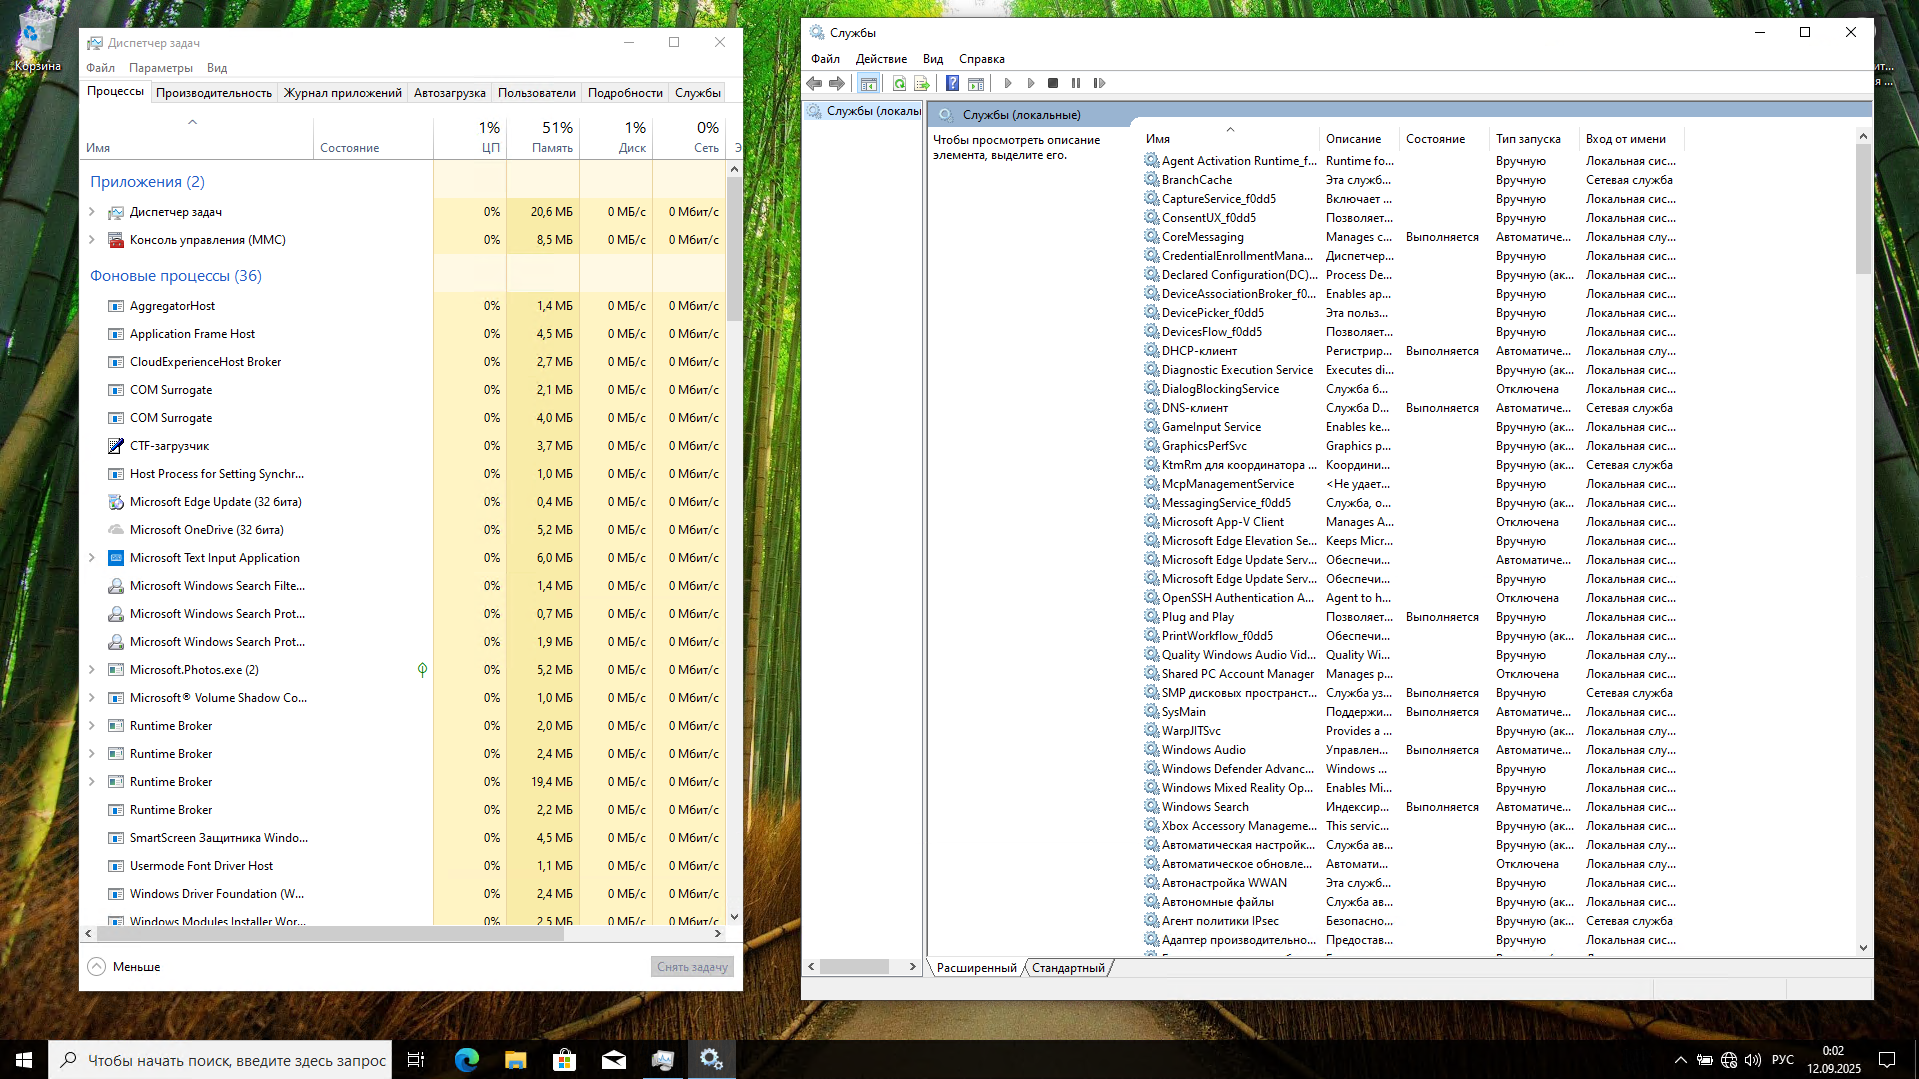Expand Microsoft® Volume Shadow Co... row

92,698
